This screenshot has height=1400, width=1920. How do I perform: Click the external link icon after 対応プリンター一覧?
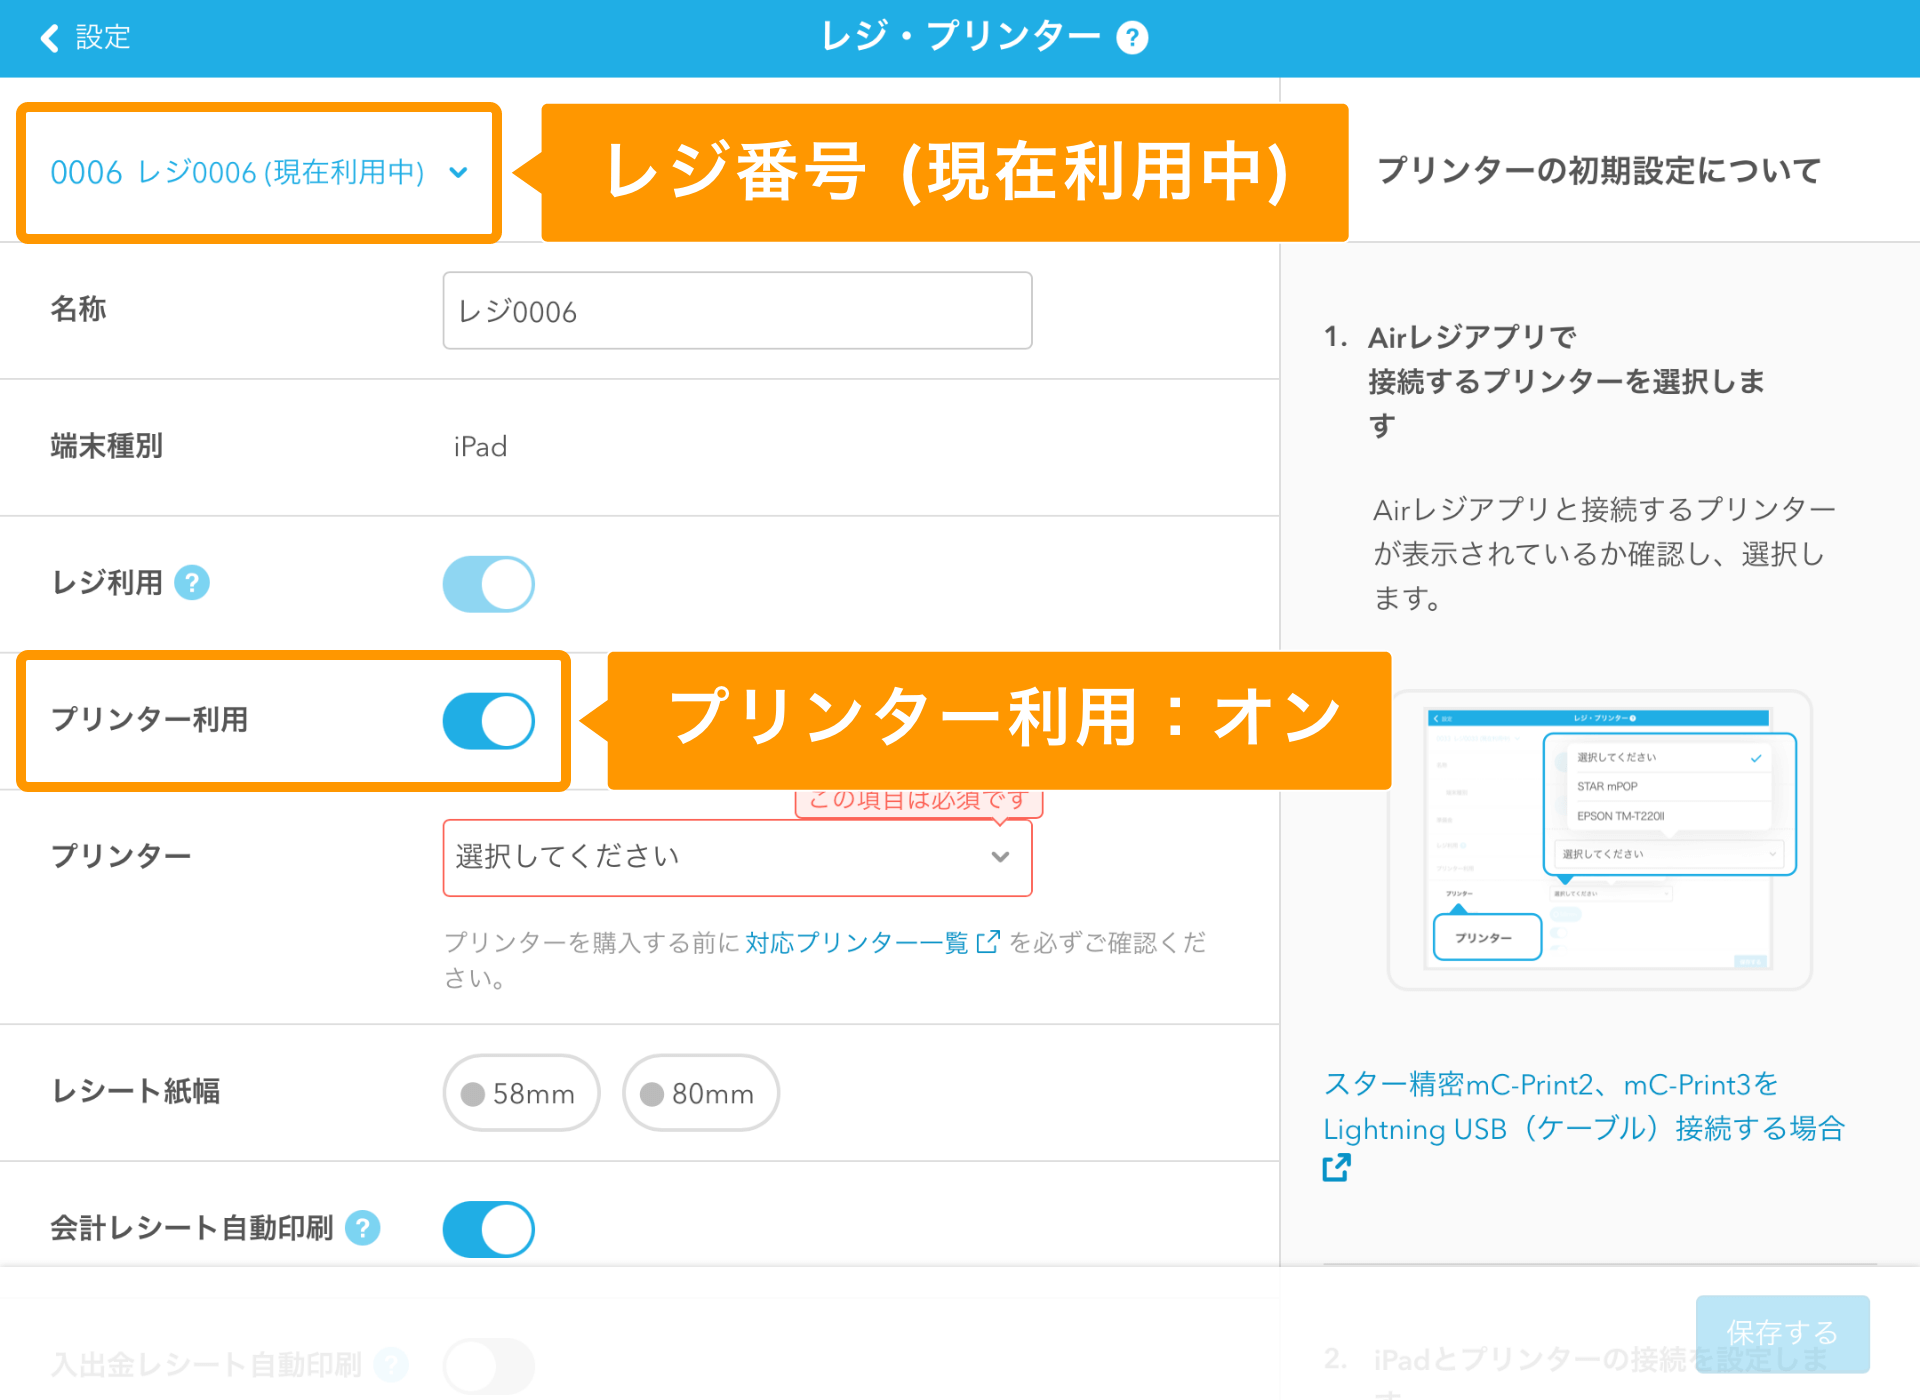[x=989, y=941]
